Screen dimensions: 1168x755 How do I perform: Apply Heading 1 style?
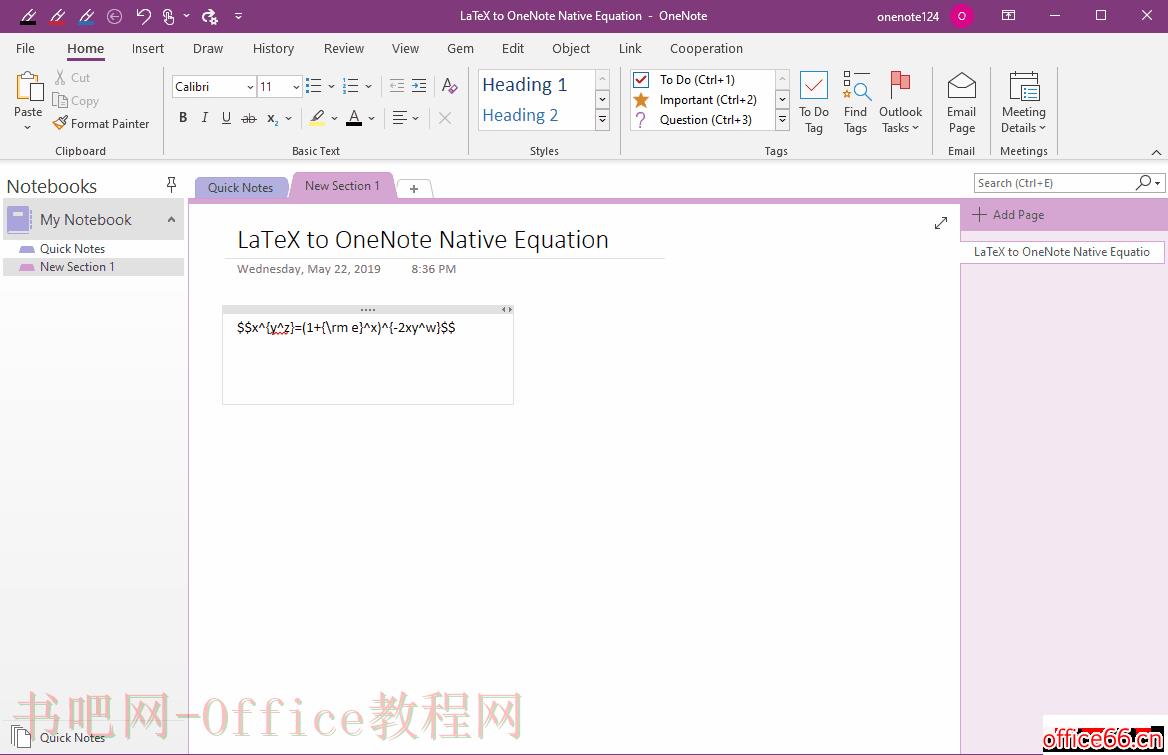click(x=524, y=85)
